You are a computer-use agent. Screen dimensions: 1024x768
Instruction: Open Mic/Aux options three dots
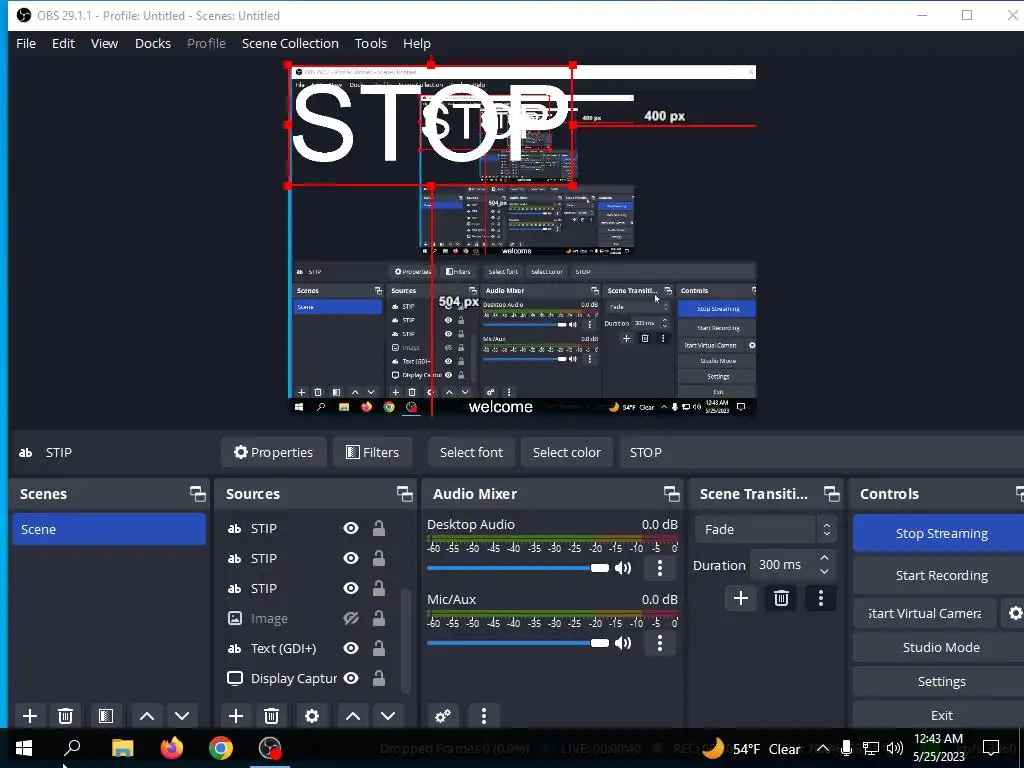[660, 643]
